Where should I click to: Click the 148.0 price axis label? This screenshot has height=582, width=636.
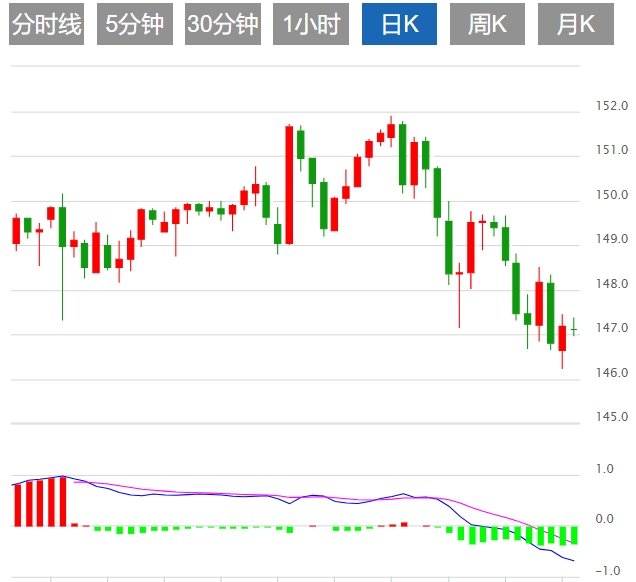tap(611, 284)
